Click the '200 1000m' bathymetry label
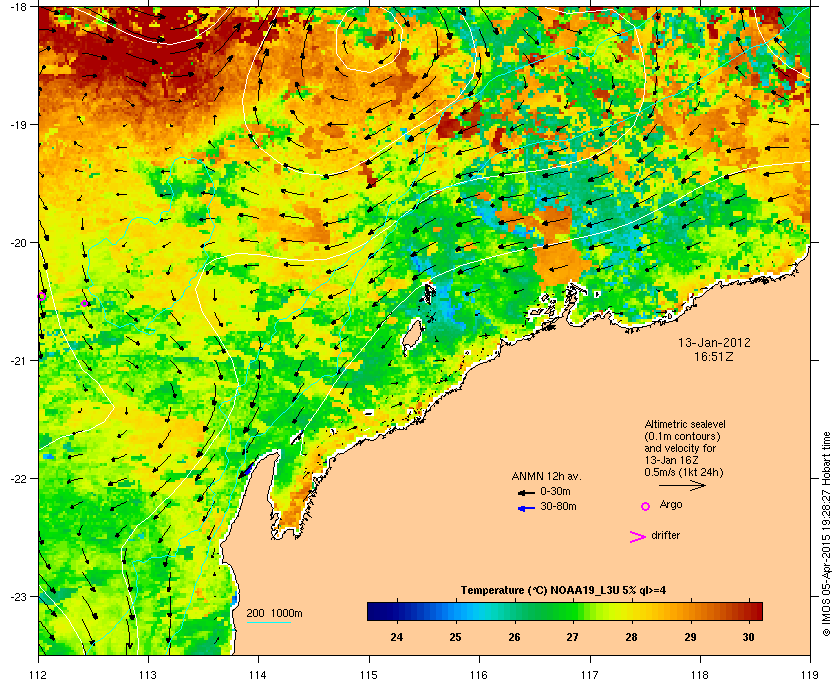 click(x=274, y=614)
